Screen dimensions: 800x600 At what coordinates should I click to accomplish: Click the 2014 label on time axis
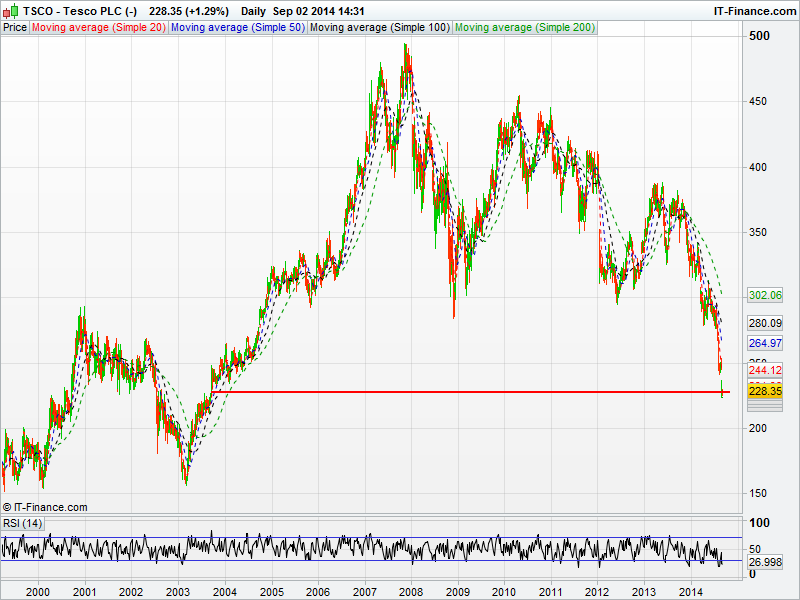[691, 592]
